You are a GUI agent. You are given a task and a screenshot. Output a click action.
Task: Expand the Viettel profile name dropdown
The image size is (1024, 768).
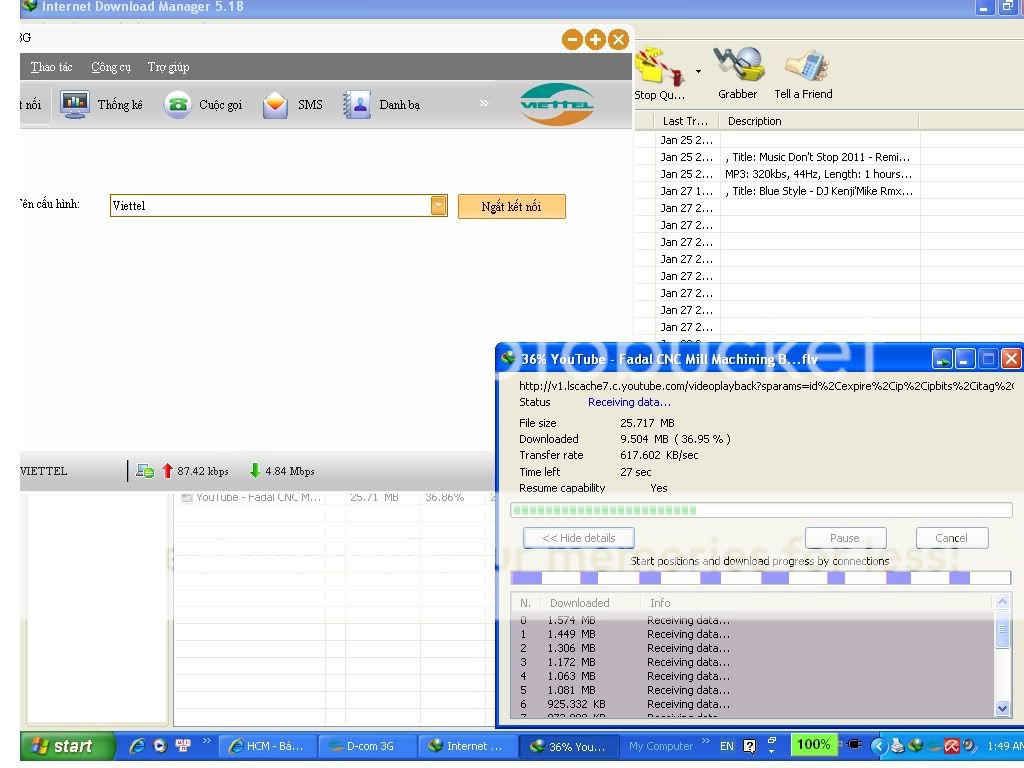438,206
